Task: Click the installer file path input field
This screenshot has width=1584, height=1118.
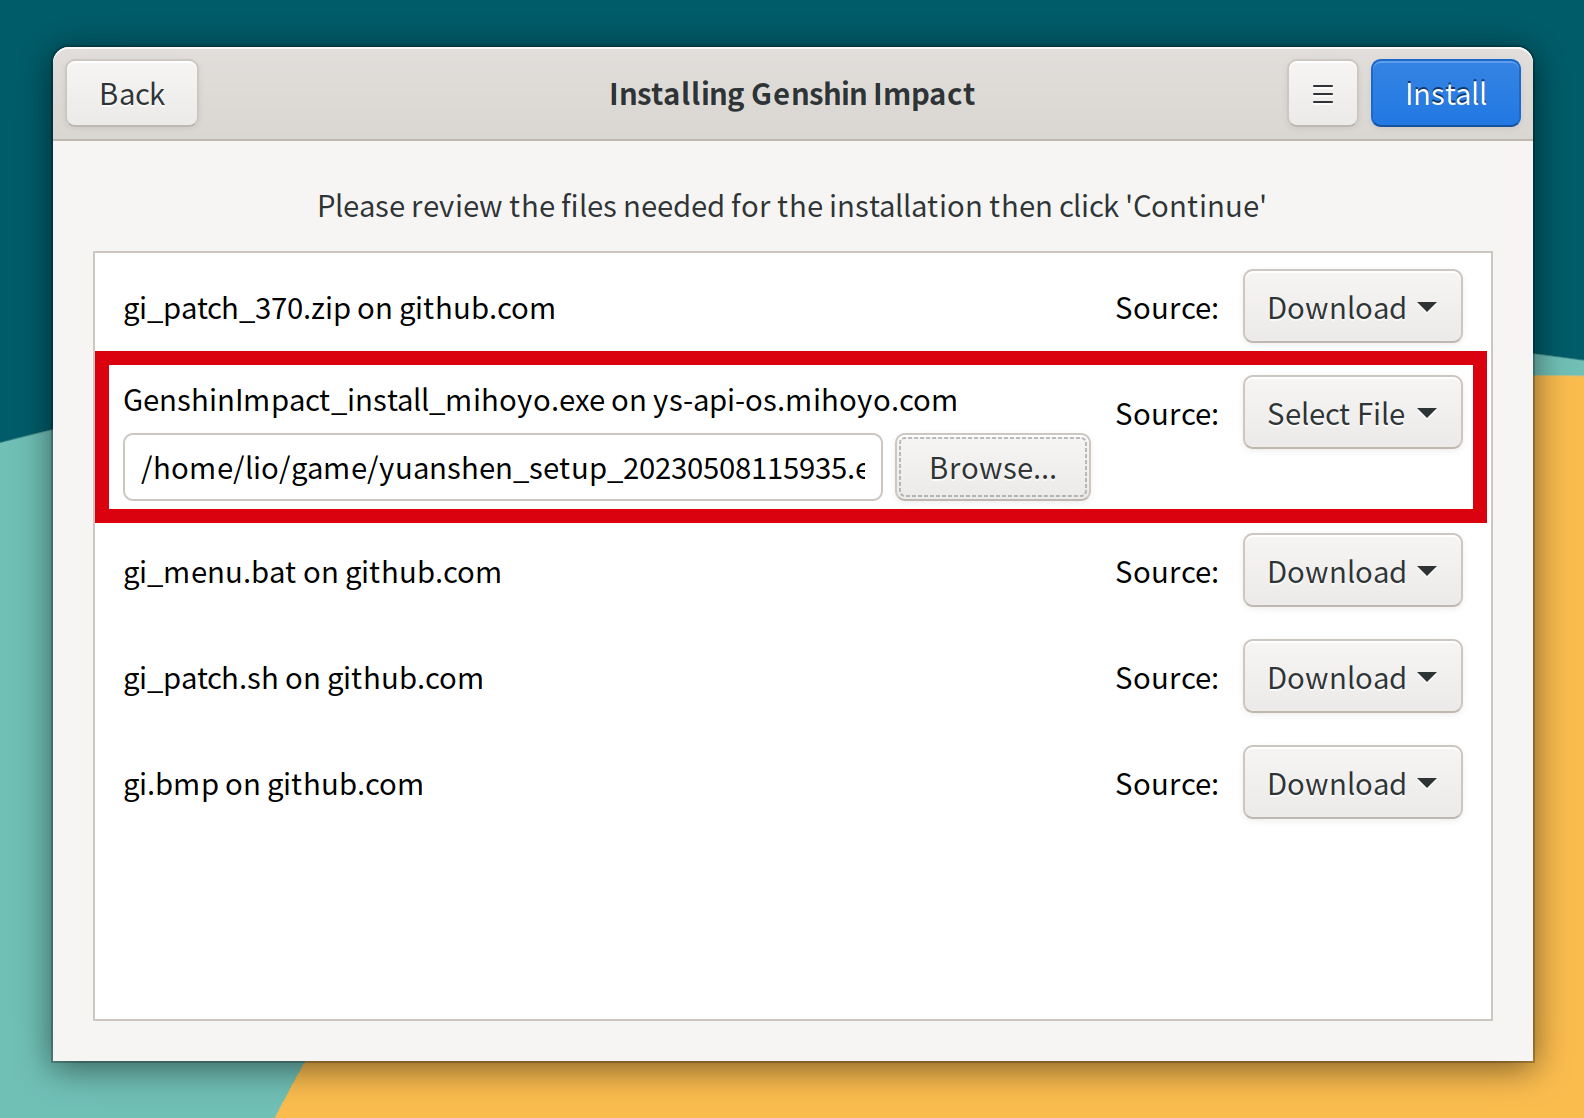Action: click(503, 467)
